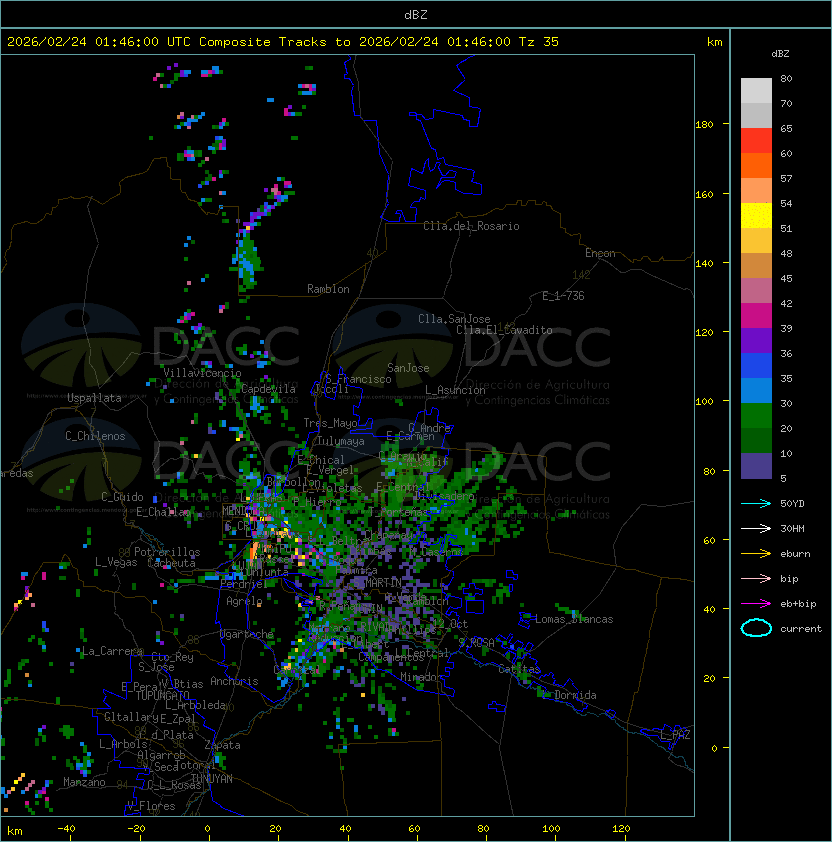Click the 'S_Francisco' map label

(358, 379)
